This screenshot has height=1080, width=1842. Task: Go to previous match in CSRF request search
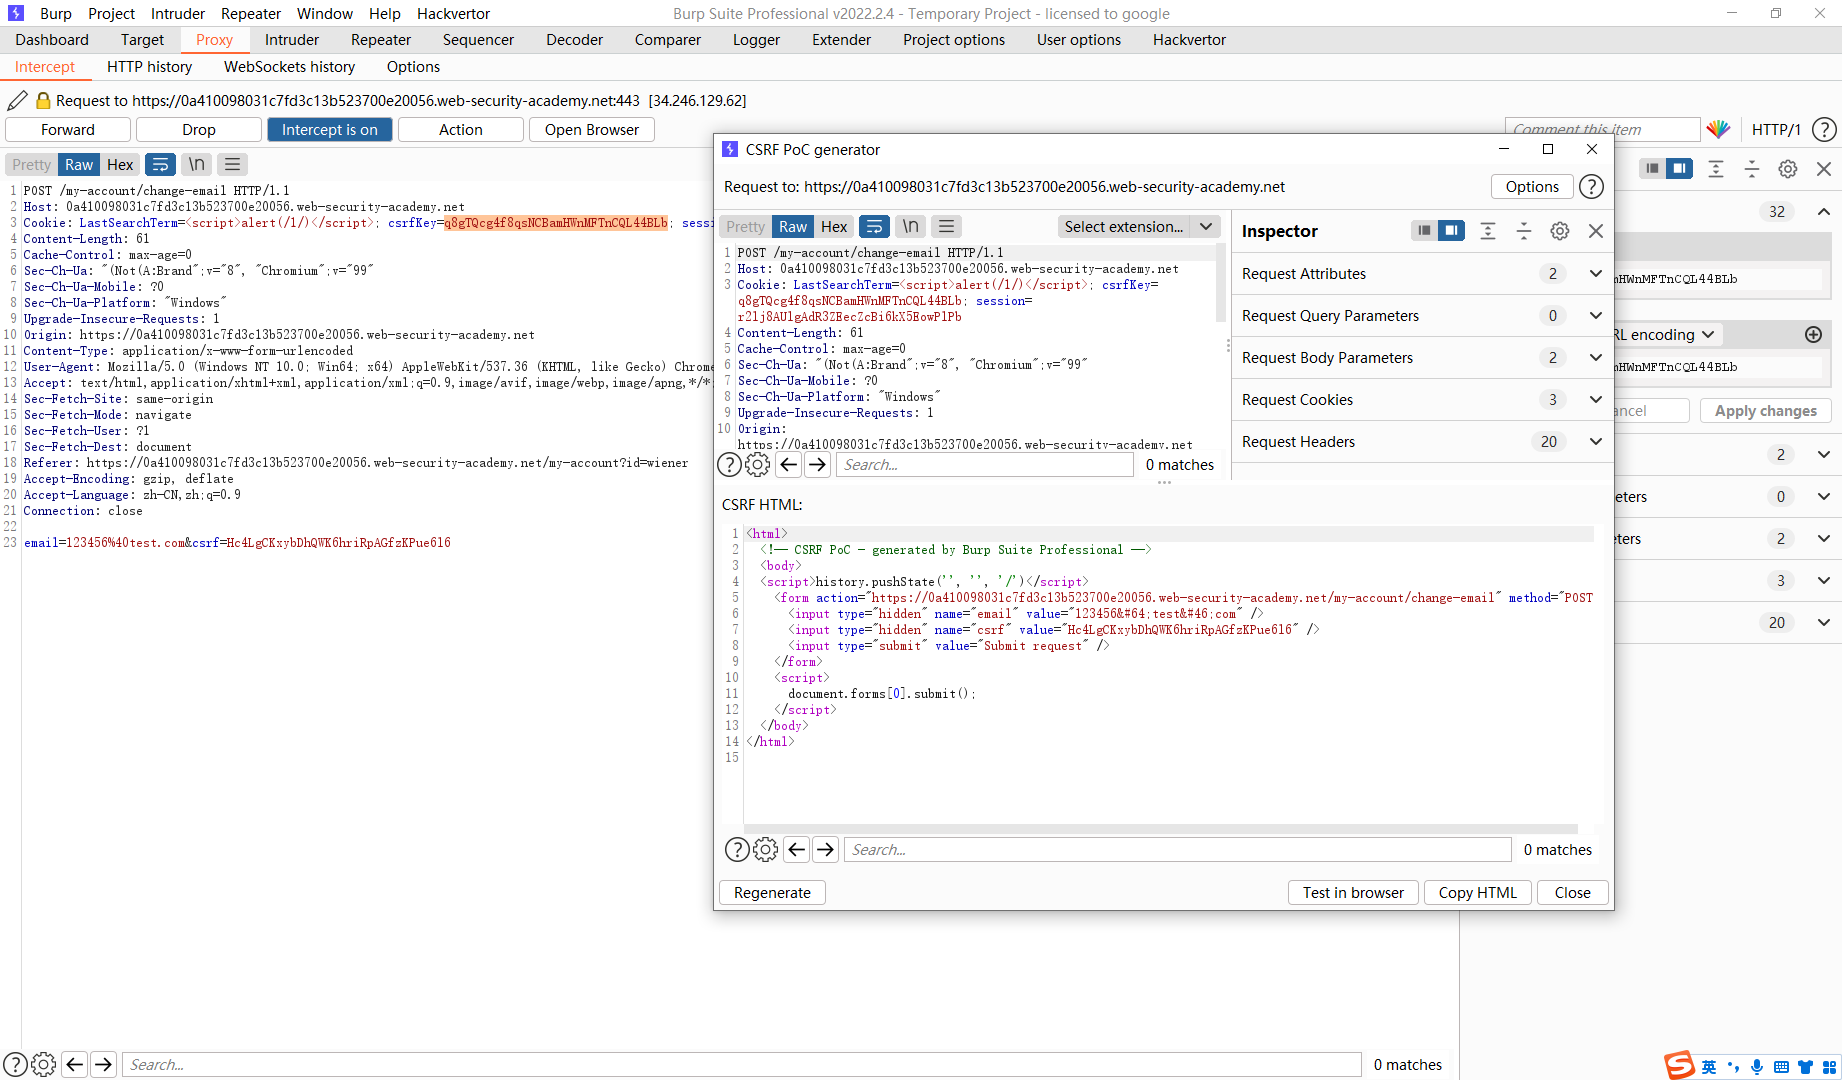[789, 464]
